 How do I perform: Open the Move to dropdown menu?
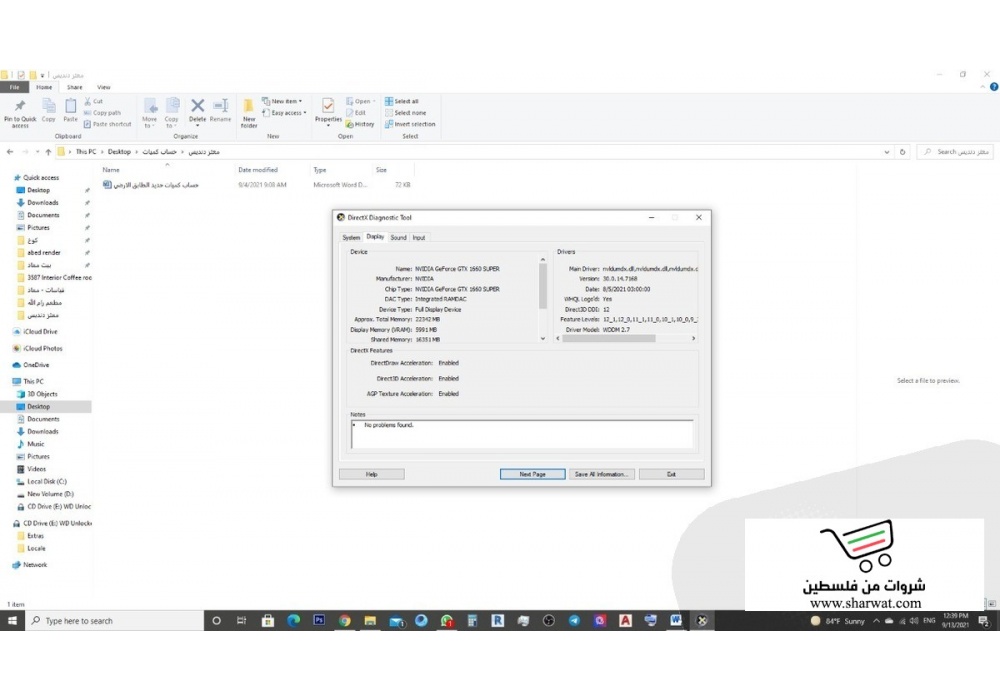(x=150, y=110)
